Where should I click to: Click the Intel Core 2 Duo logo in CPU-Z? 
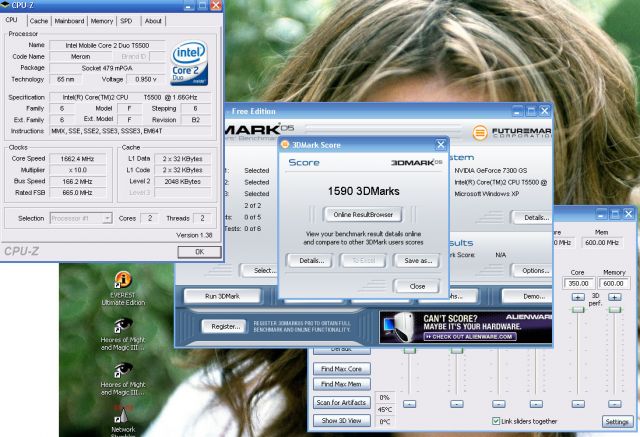pos(189,63)
